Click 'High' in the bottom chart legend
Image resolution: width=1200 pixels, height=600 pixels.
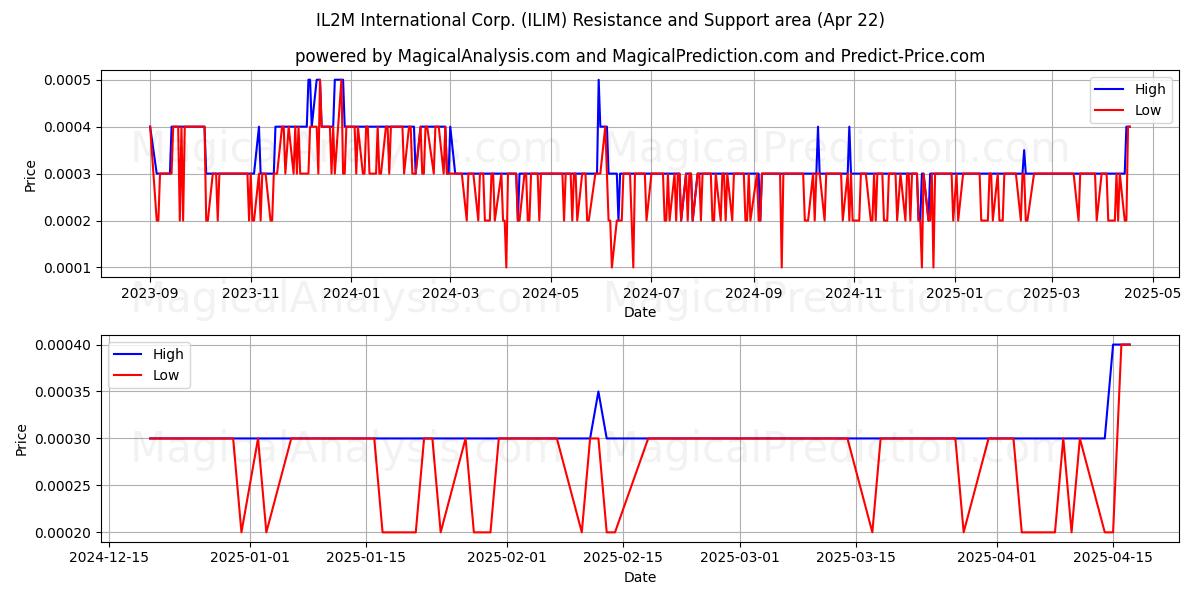(168, 354)
